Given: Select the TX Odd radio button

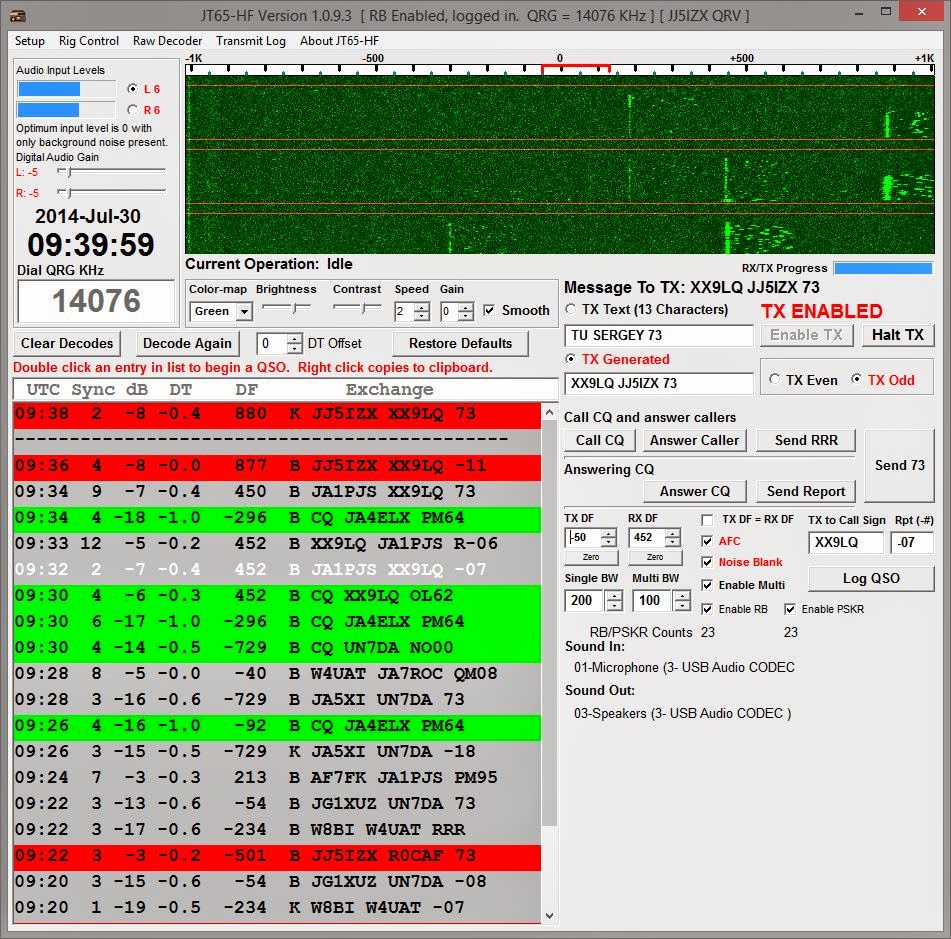Looking at the screenshot, I should [x=856, y=379].
